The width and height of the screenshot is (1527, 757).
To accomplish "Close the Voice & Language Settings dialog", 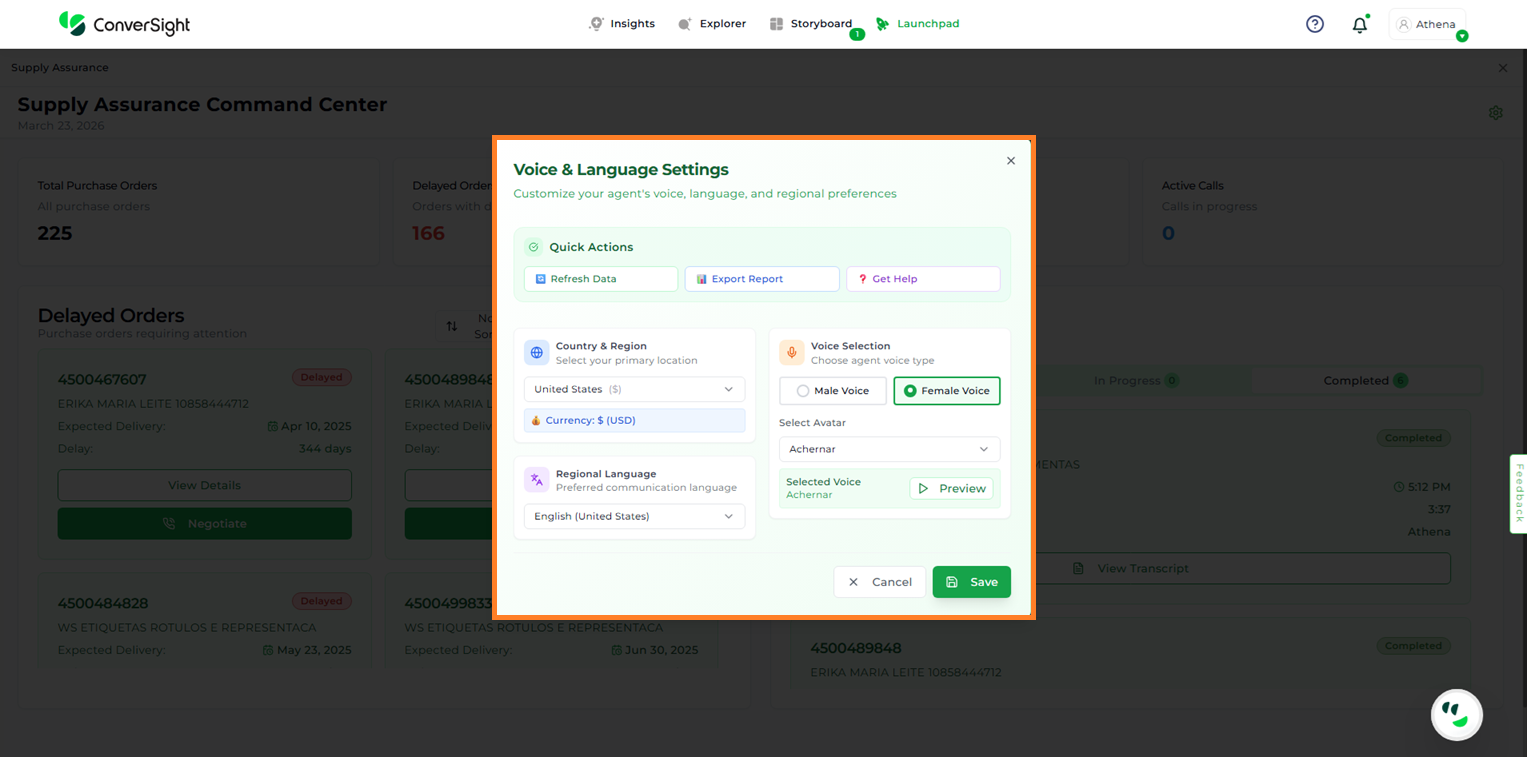I will [x=1010, y=161].
